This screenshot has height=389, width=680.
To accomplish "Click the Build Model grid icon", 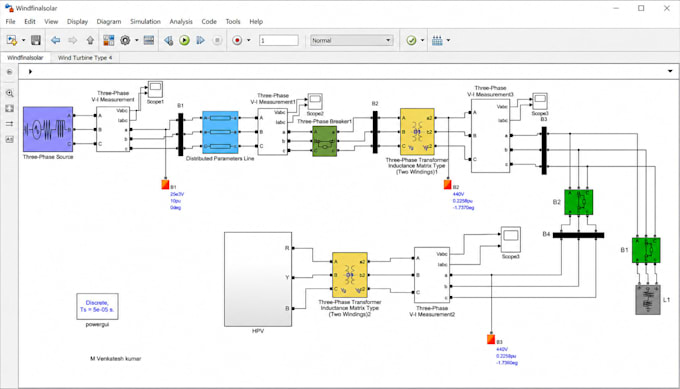I will [437, 40].
